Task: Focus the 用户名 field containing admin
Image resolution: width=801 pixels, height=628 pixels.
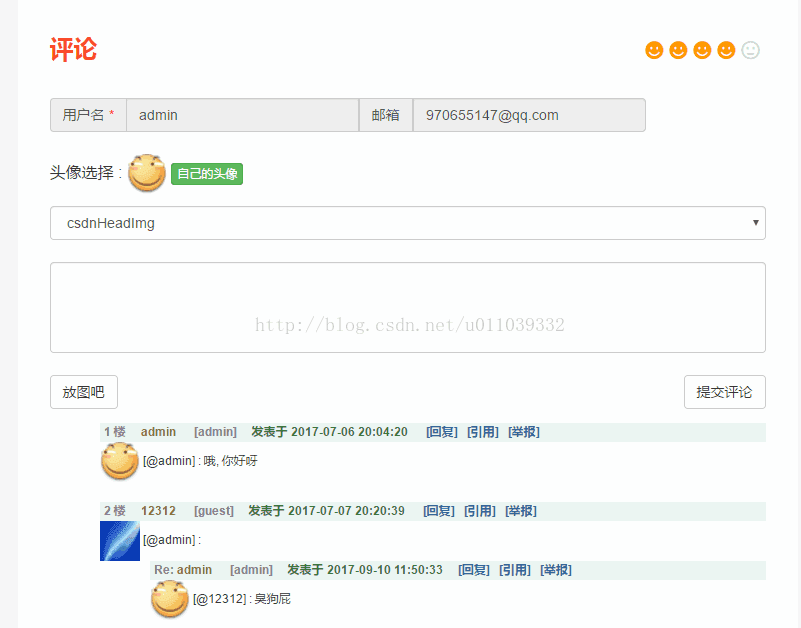Action: pos(243,115)
